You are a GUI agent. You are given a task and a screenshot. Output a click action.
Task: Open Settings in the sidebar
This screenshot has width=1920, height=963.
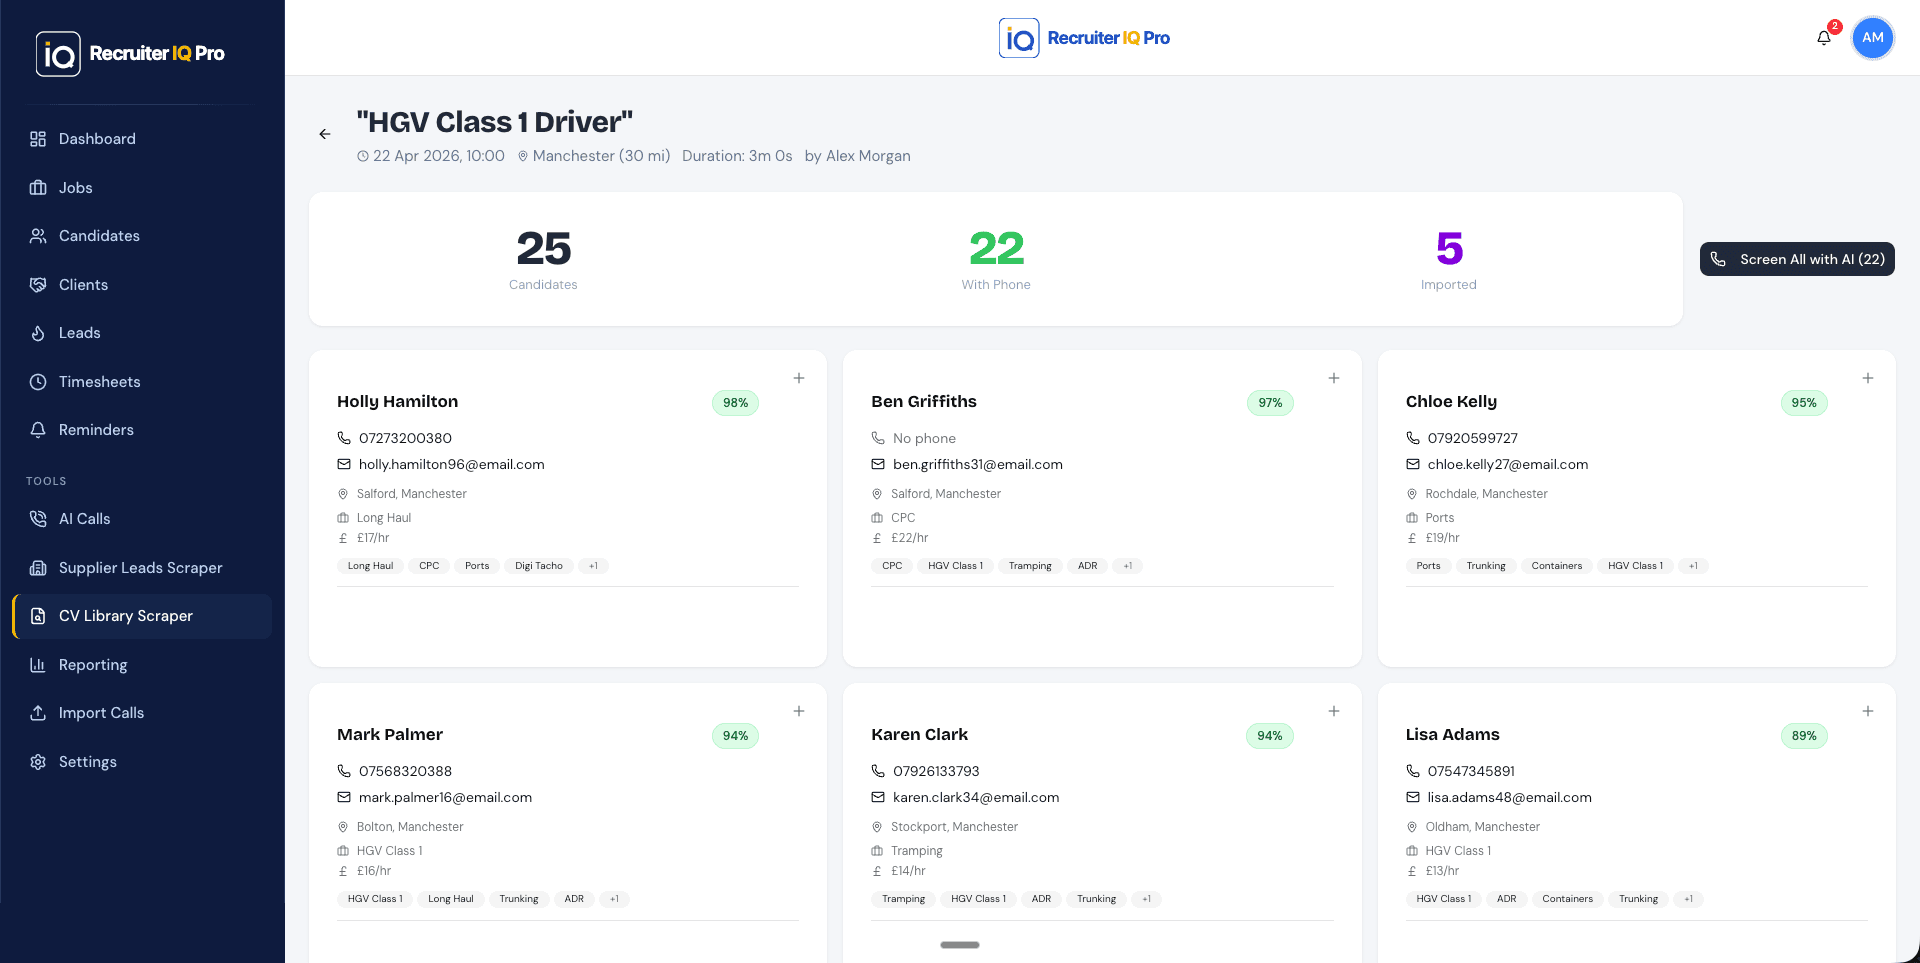click(x=142, y=762)
